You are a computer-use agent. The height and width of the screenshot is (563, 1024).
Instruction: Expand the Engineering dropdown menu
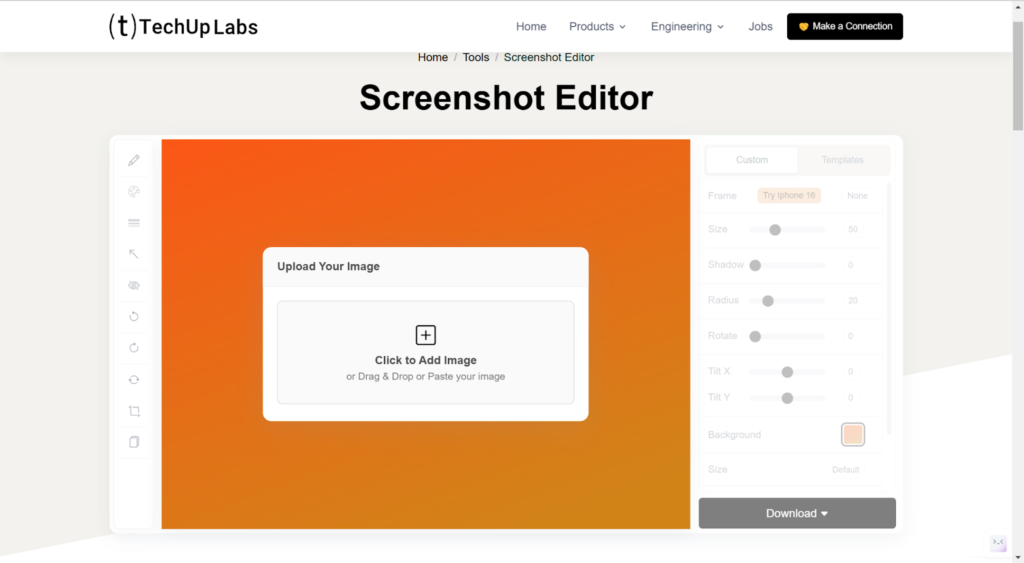click(687, 27)
